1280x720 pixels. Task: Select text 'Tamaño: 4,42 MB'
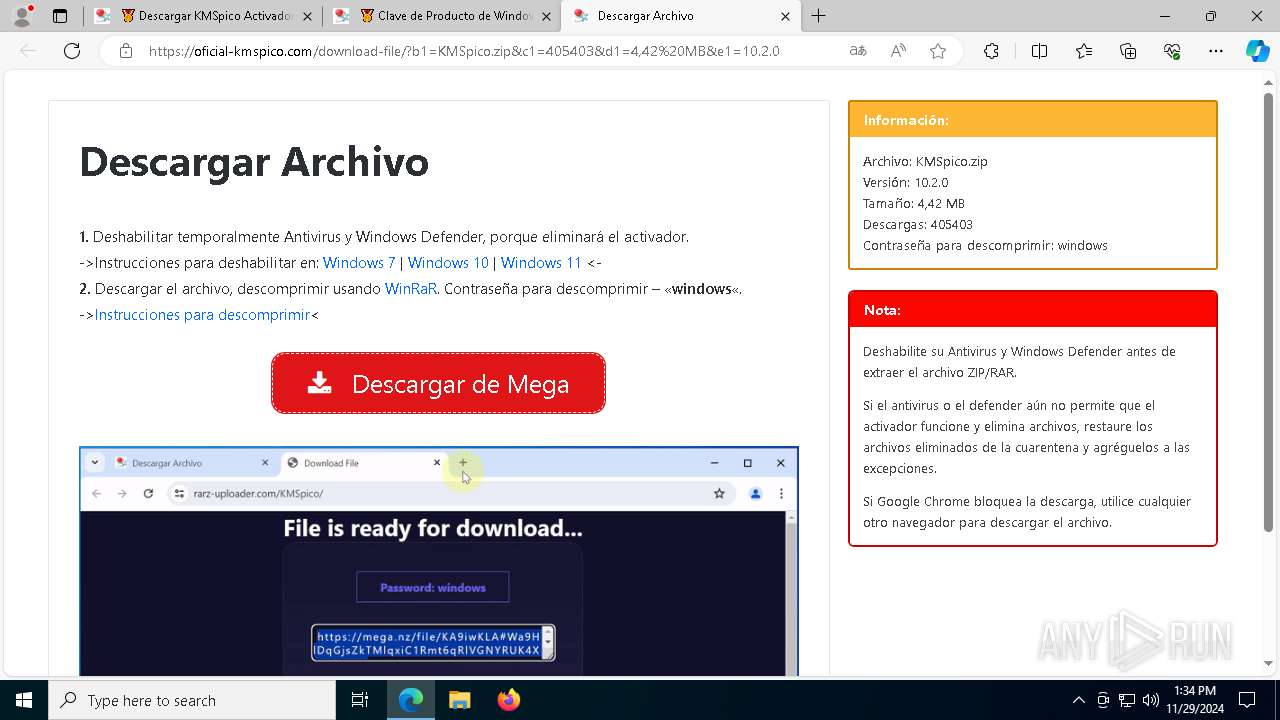click(x=914, y=203)
